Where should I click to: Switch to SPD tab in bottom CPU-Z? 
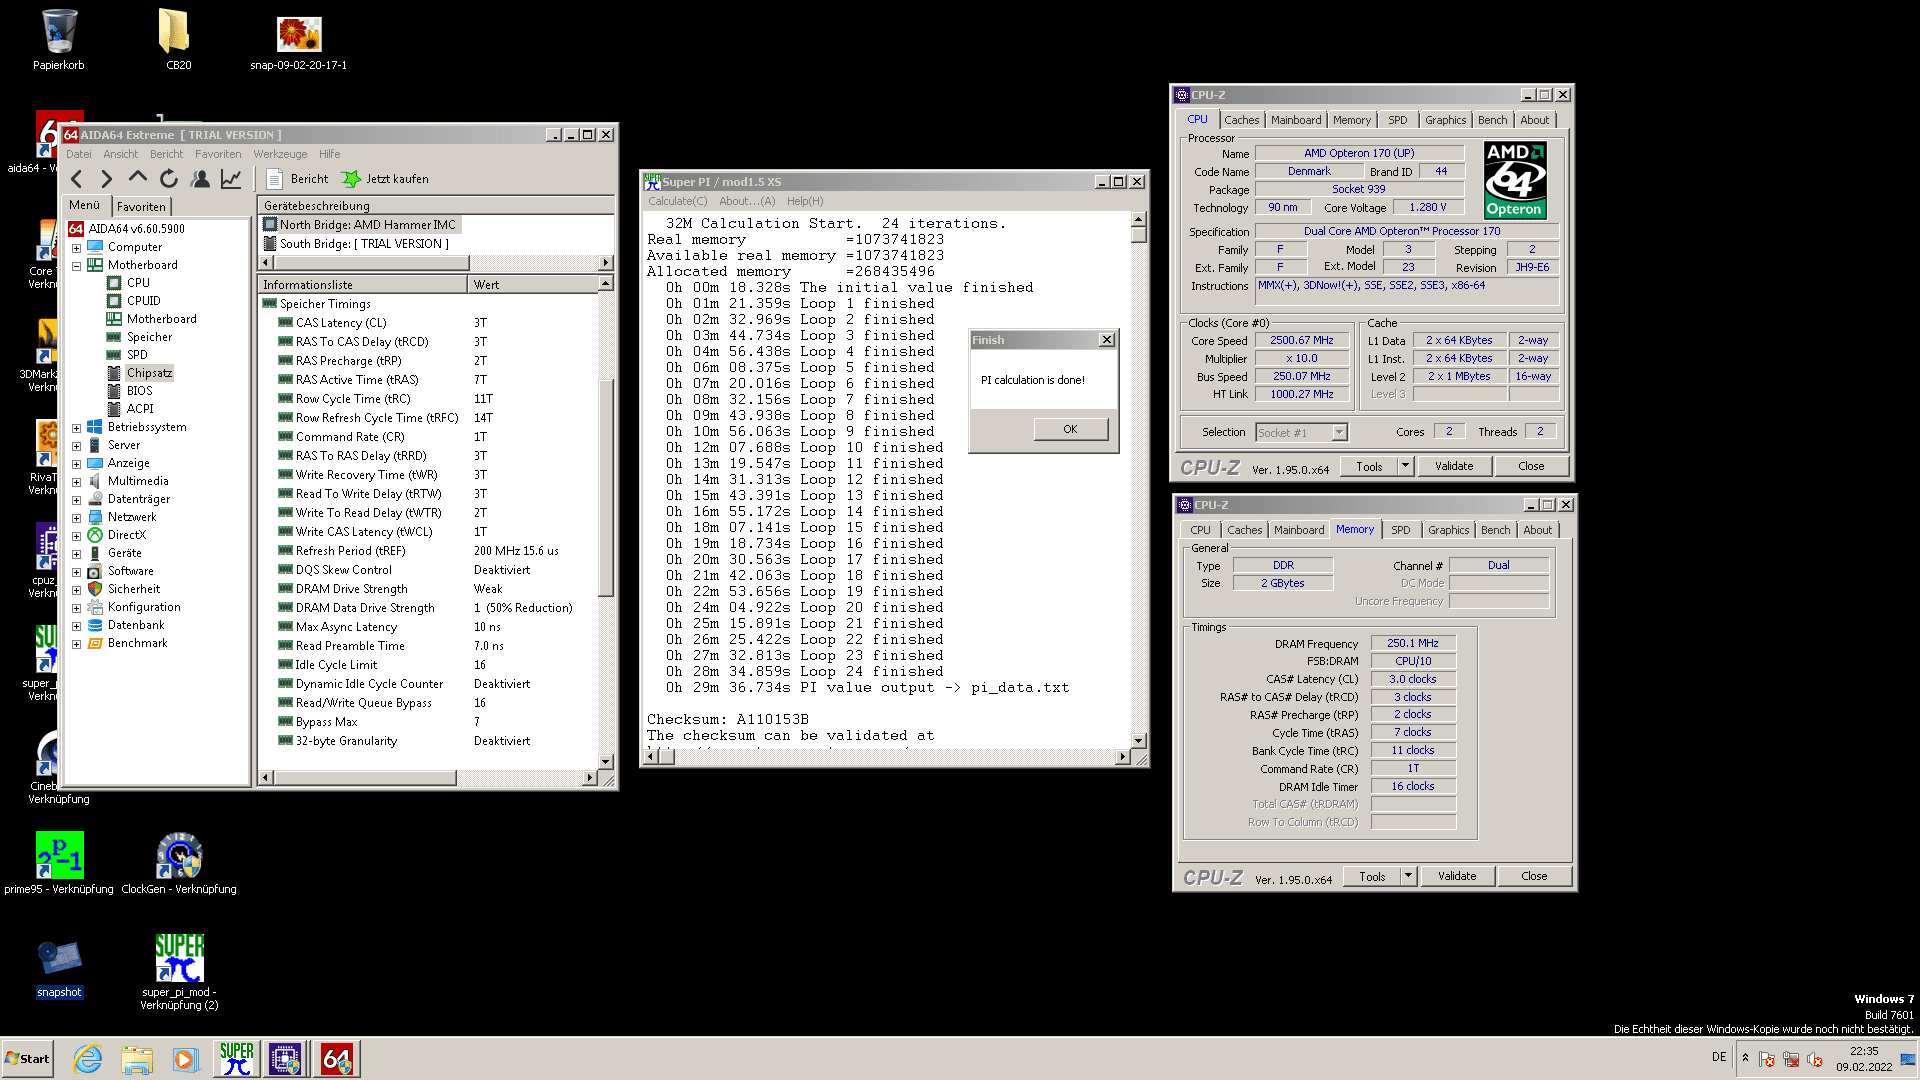(x=1400, y=530)
